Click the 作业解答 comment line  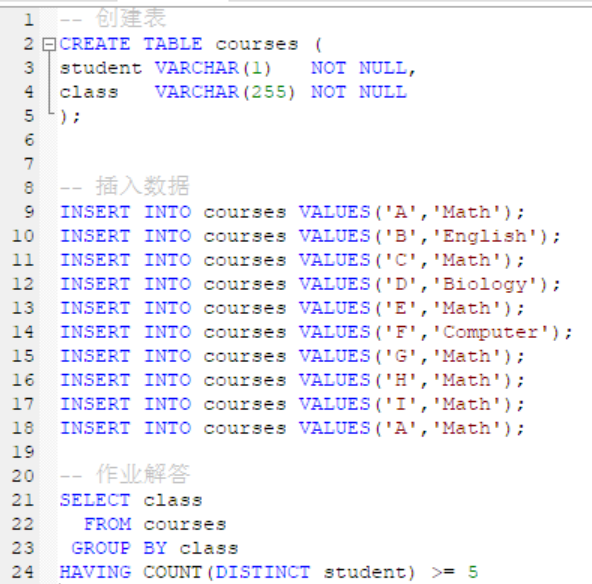coord(124,474)
